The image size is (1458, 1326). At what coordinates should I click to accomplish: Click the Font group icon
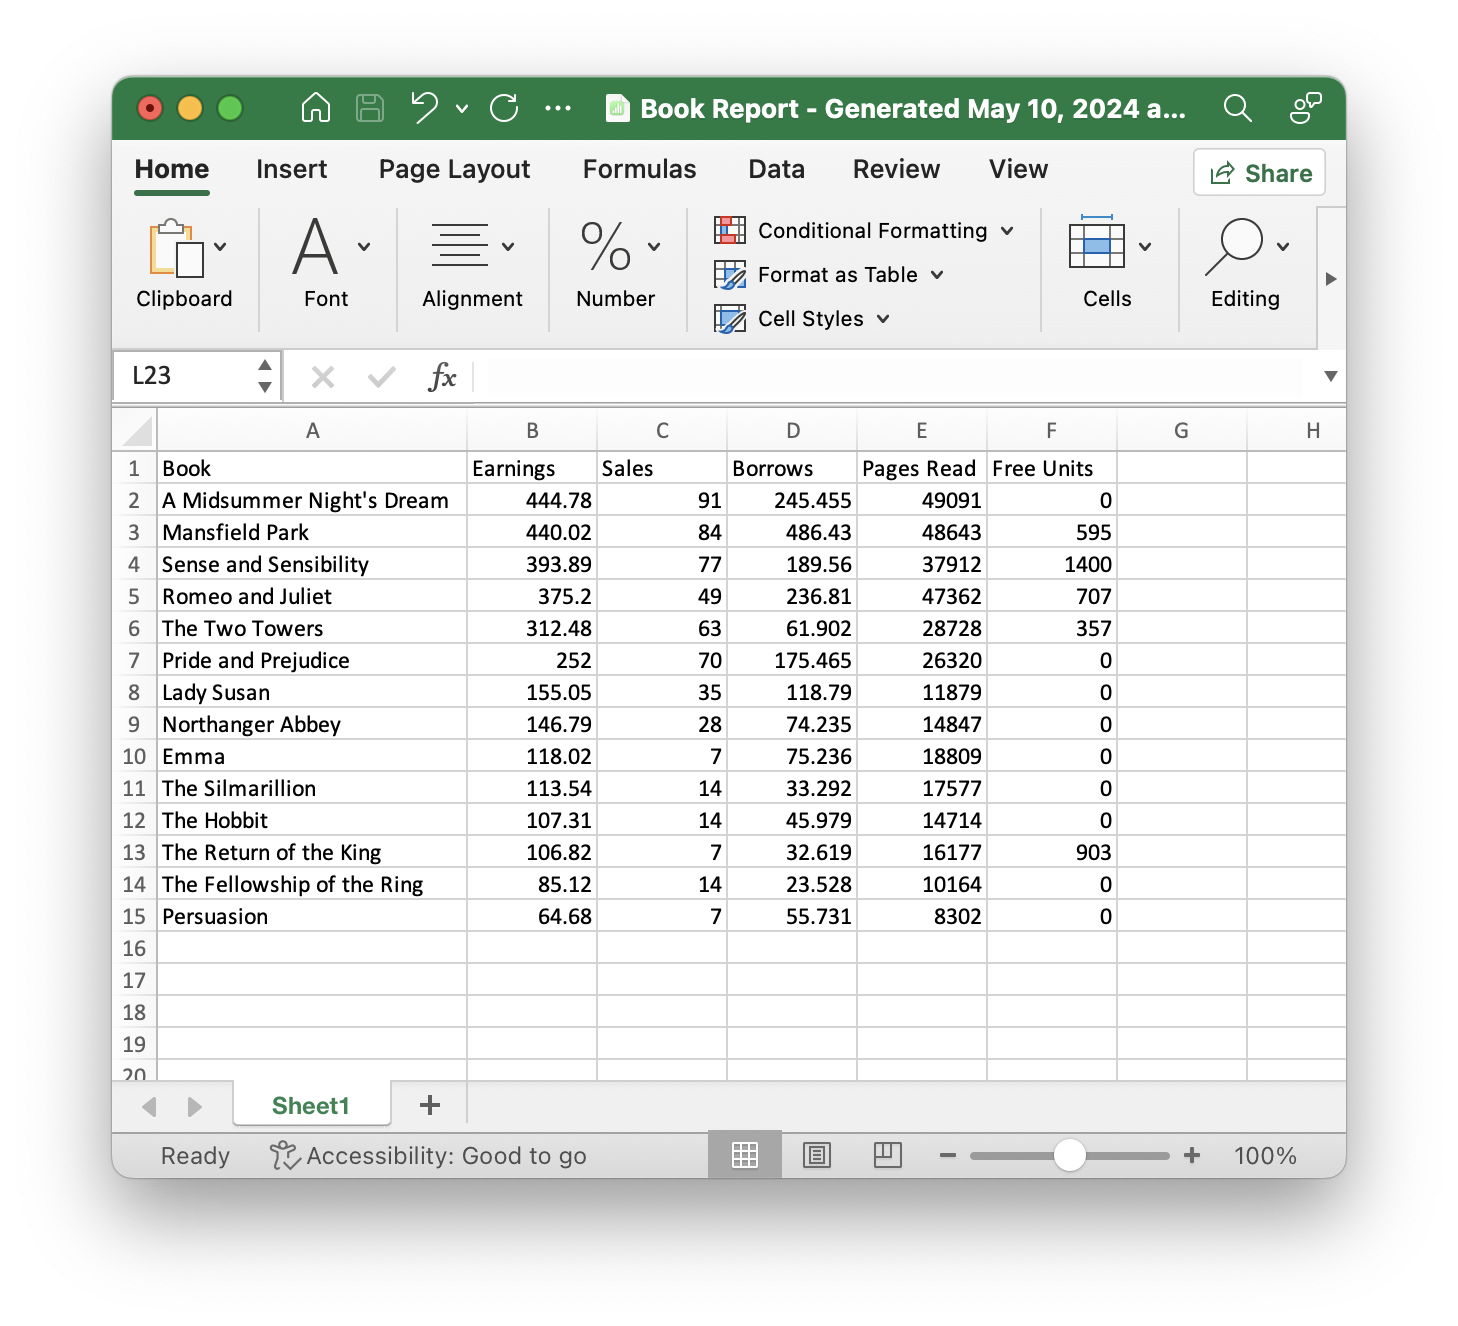pos(315,246)
